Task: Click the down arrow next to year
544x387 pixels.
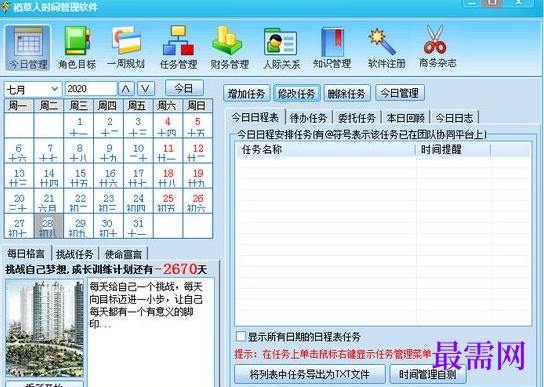Action: click(146, 89)
